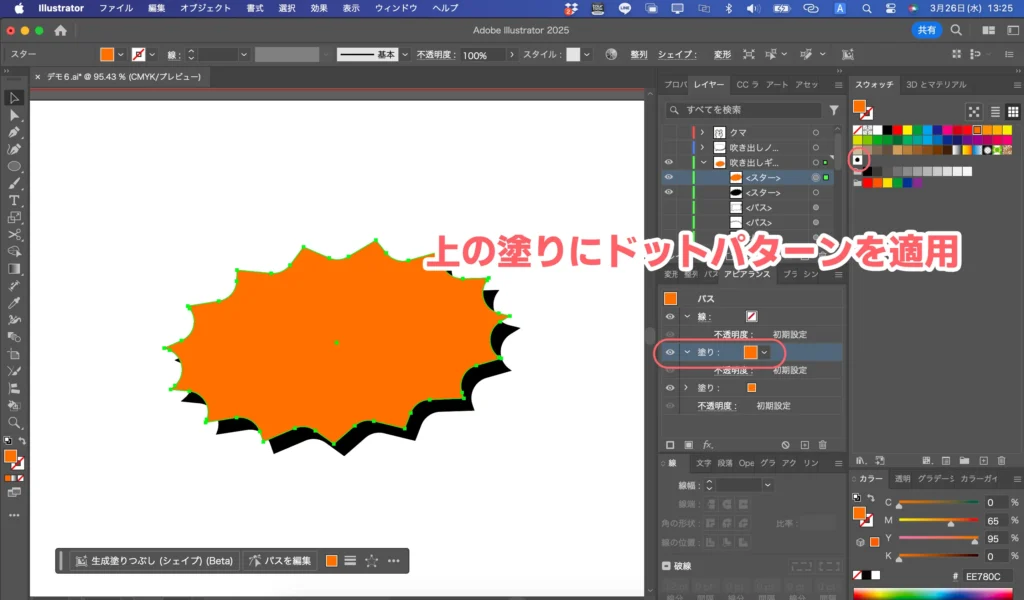Hide the 吹き出しギ layer group
Image resolution: width=1024 pixels, height=600 pixels.
coord(668,161)
